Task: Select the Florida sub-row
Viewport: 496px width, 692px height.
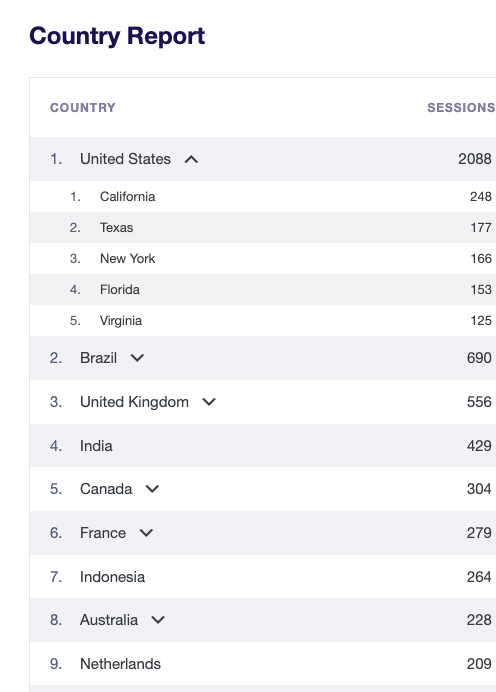Action: 263,289
